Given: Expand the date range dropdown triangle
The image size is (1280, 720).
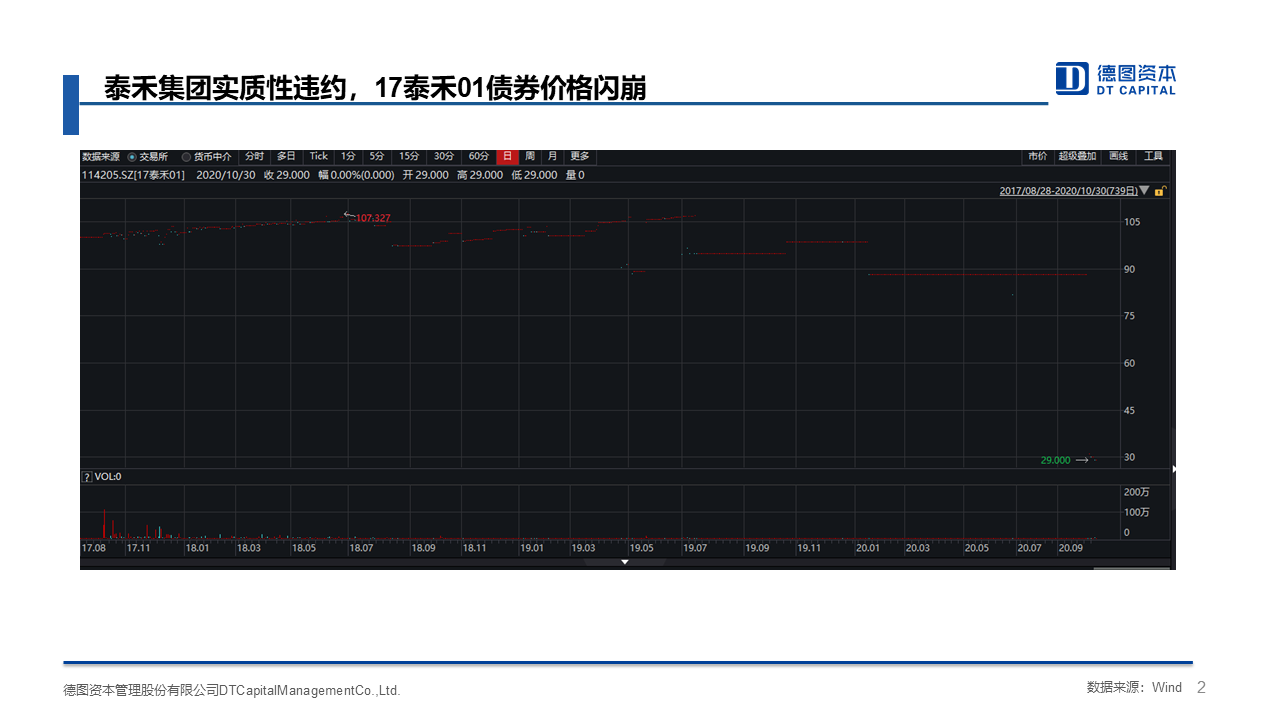Looking at the screenshot, I should 1144,190.
